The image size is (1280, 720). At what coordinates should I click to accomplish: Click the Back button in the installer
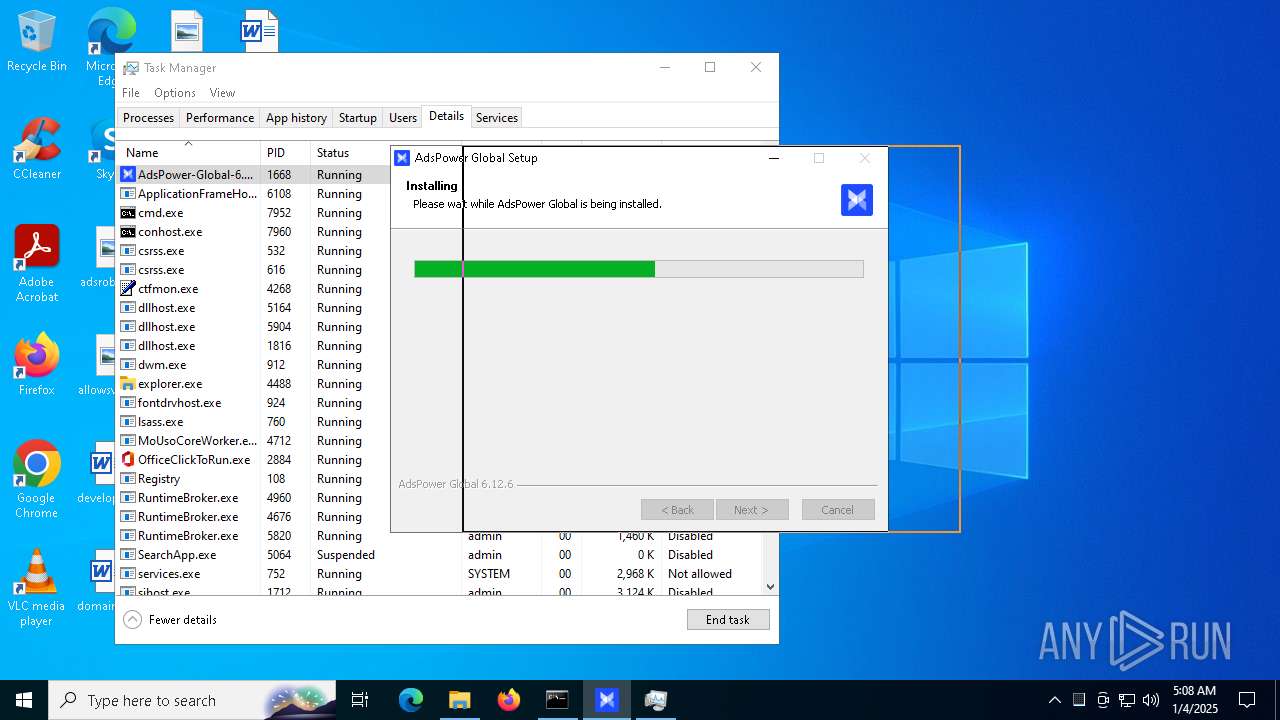(x=677, y=510)
